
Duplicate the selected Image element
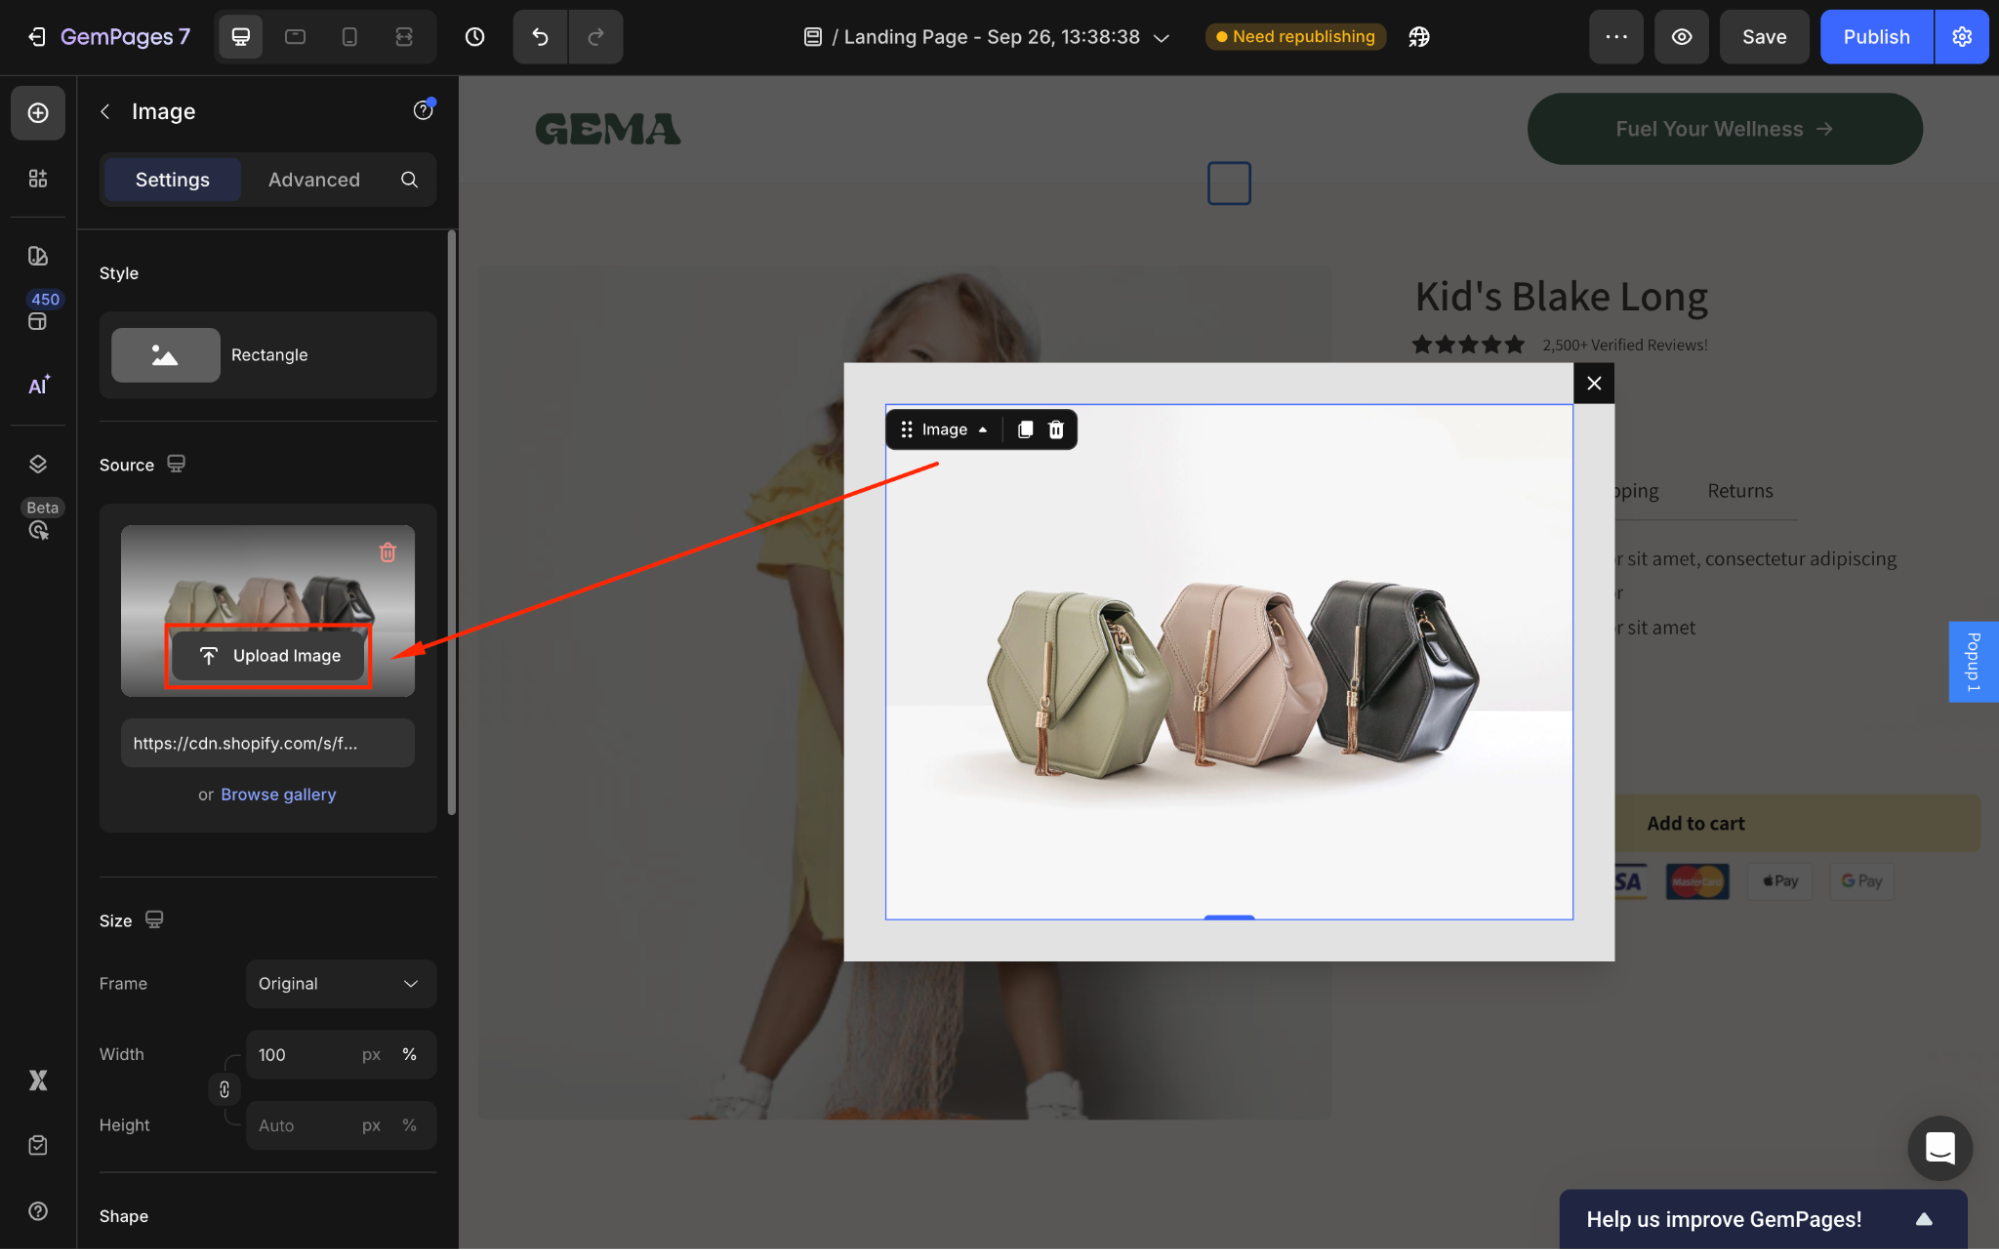(1025, 430)
